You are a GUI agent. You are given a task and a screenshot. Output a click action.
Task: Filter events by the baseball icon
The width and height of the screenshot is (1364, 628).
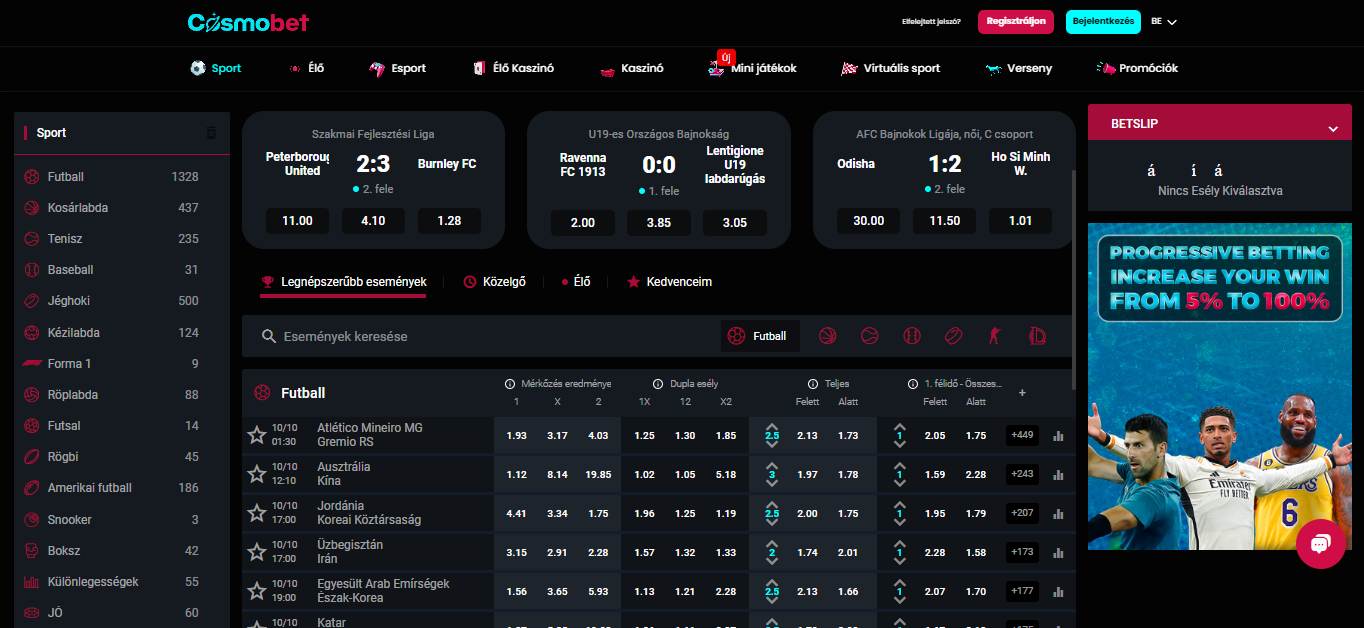(911, 336)
